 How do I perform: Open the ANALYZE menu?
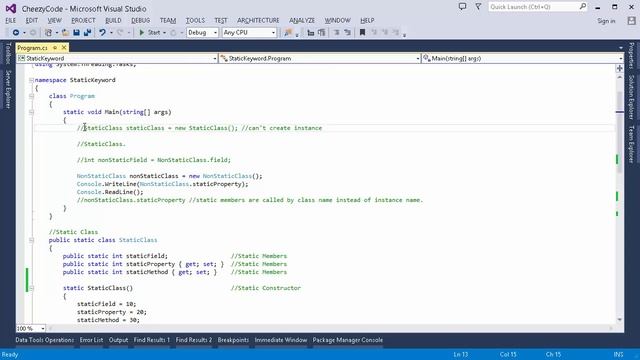click(x=302, y=20)
